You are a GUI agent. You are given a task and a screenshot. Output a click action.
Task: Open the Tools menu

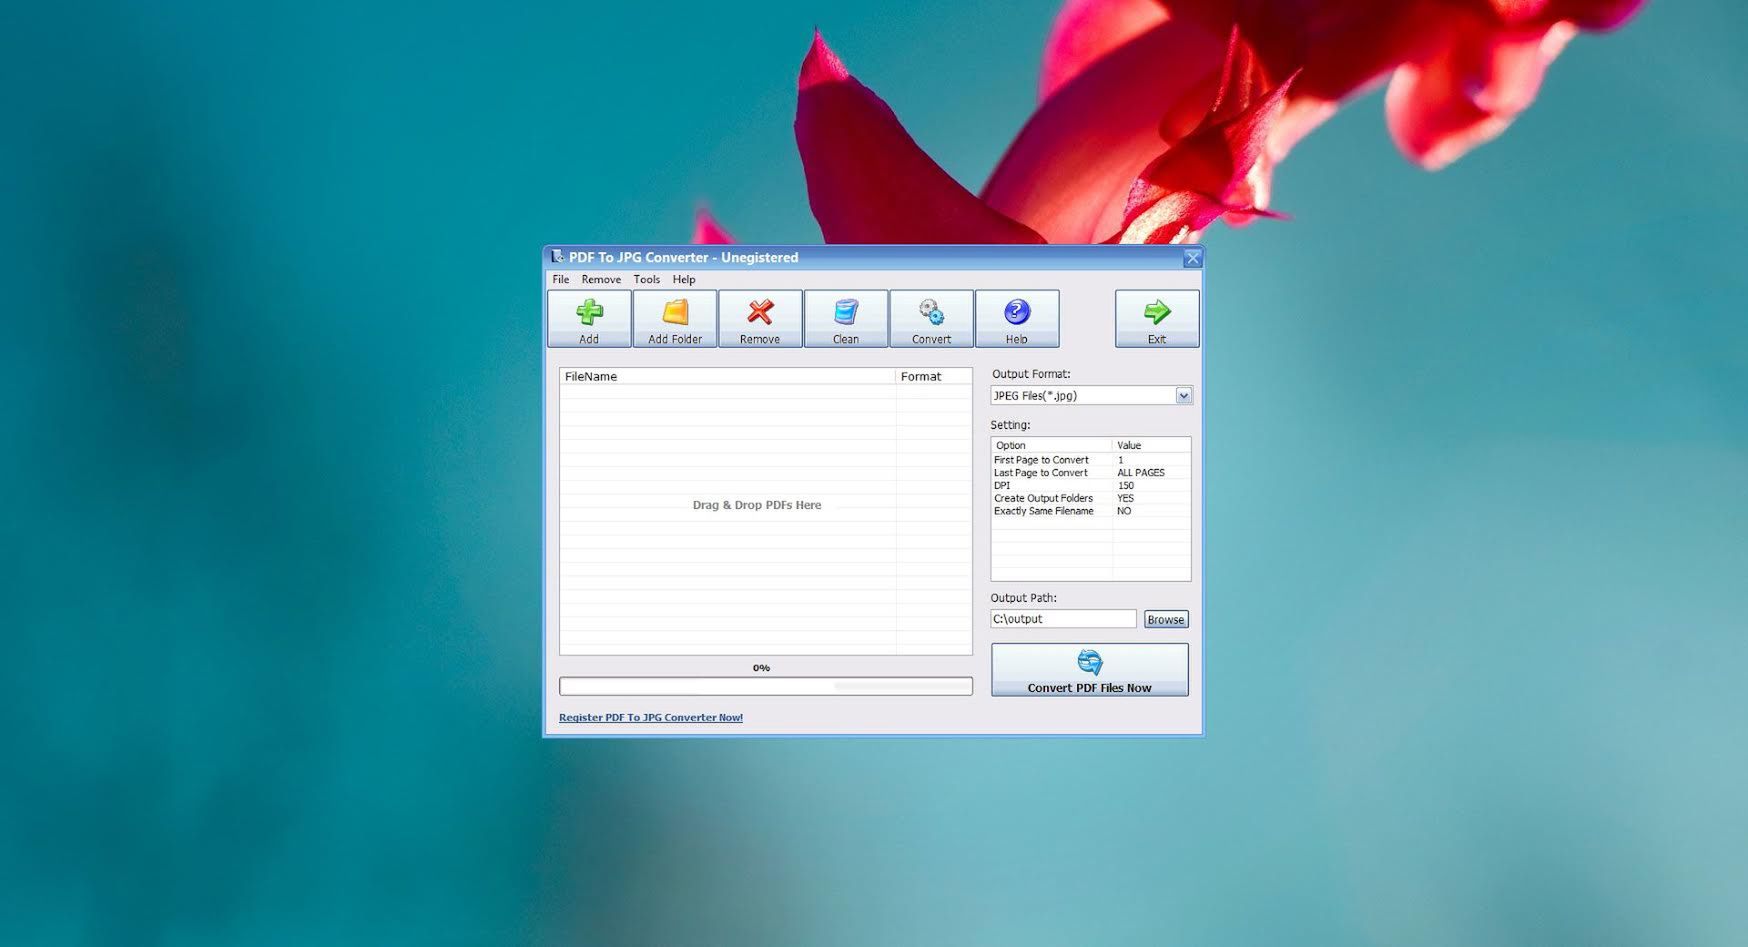coord(646,279)
